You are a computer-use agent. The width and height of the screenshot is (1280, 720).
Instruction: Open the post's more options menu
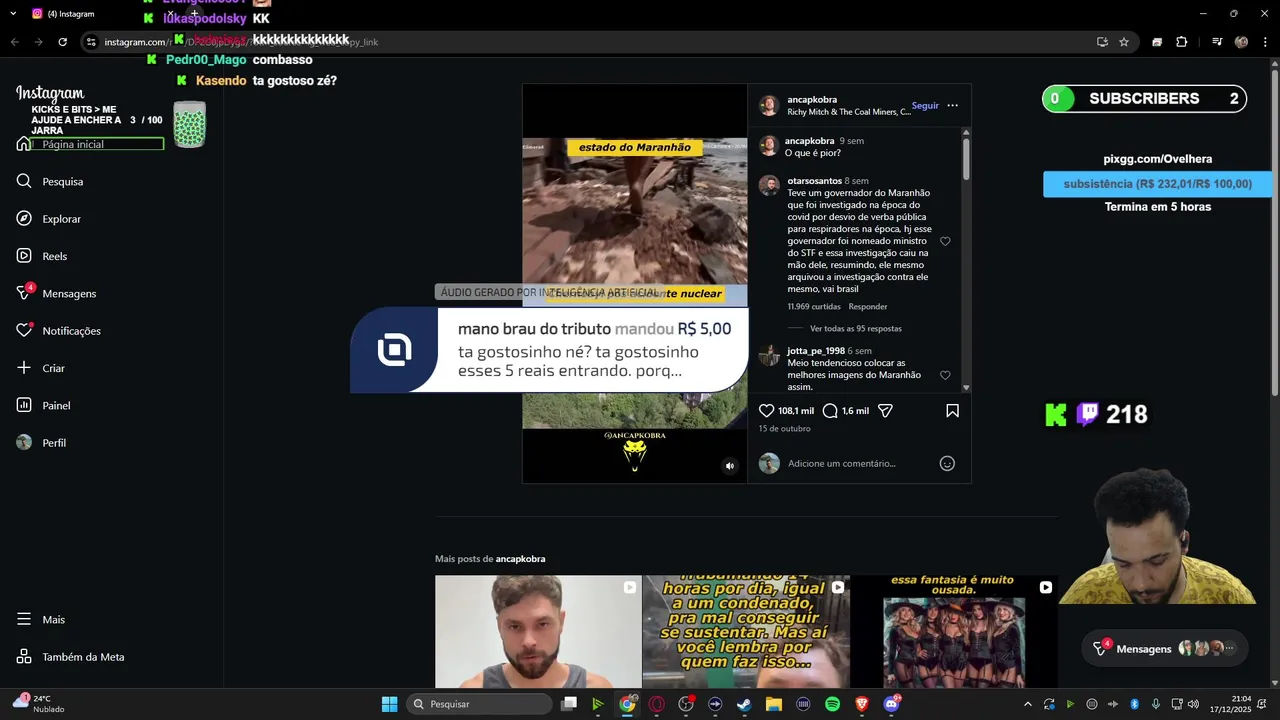(x=952, y=105)
